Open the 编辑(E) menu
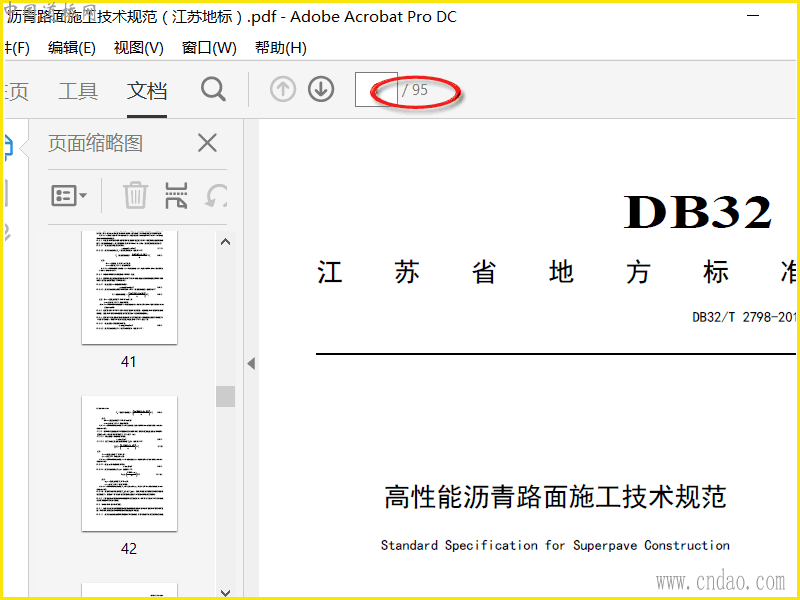The height and width of the screenshot is (600, 800). coord(71,48)
